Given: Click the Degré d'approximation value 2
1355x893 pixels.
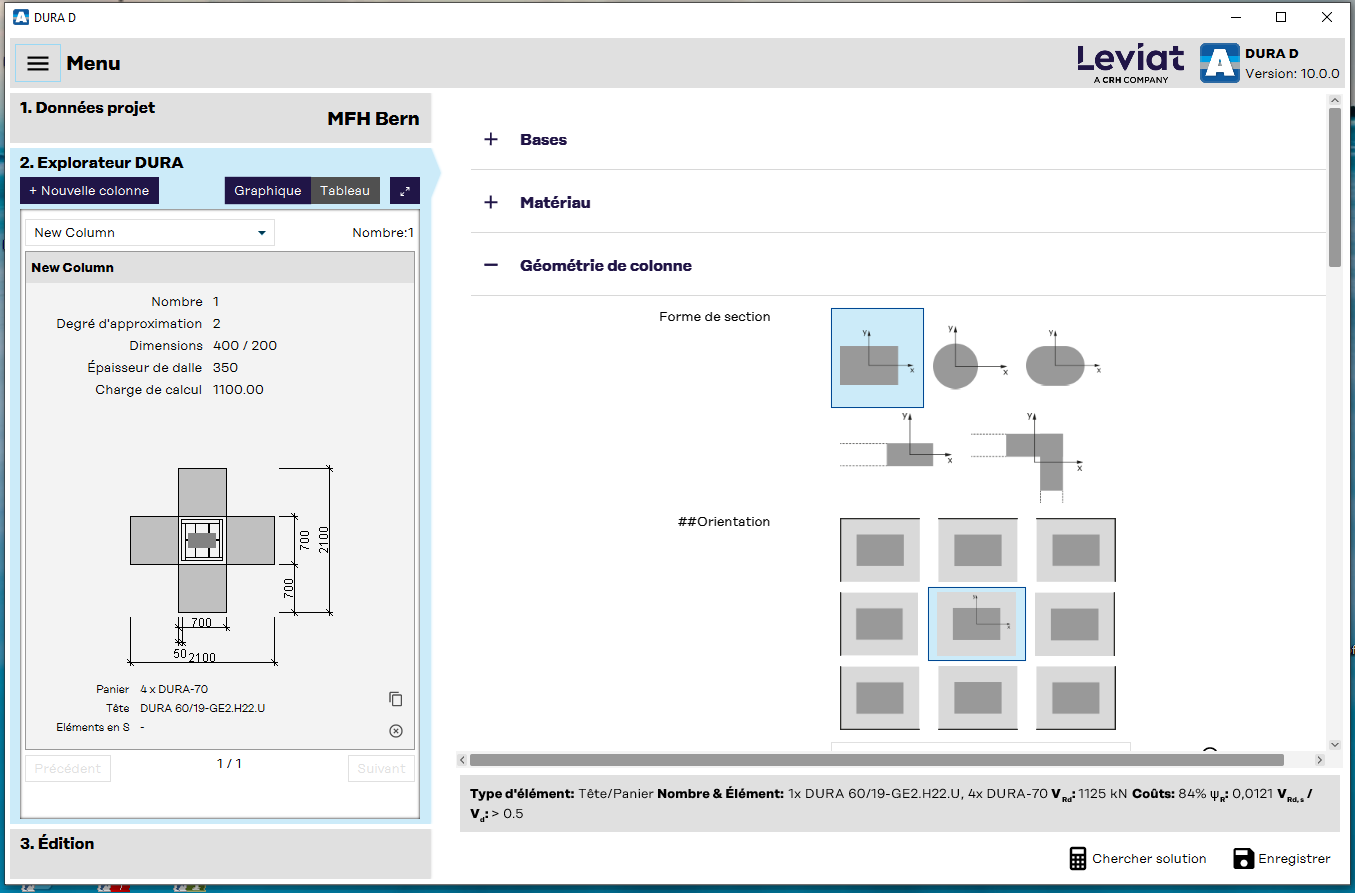Looking at the screenshot, I should click(x=217, y=324).
